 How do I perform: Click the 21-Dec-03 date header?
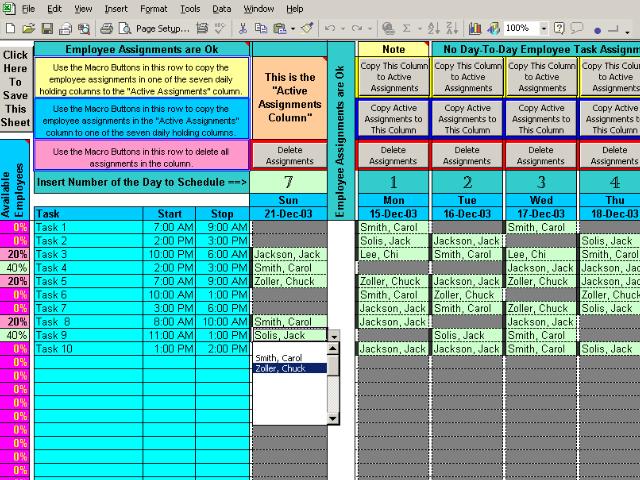point(289,214)
